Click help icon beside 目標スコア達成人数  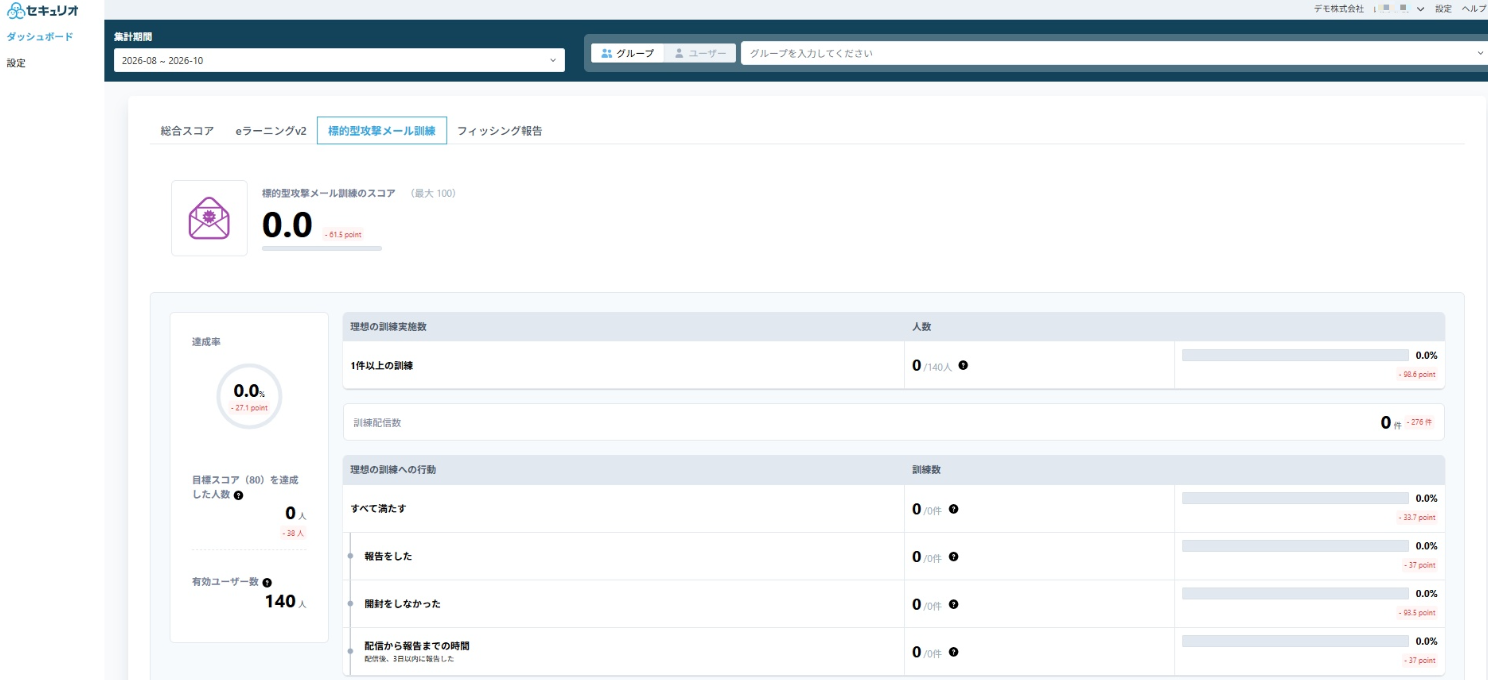(x=238, y=495)
